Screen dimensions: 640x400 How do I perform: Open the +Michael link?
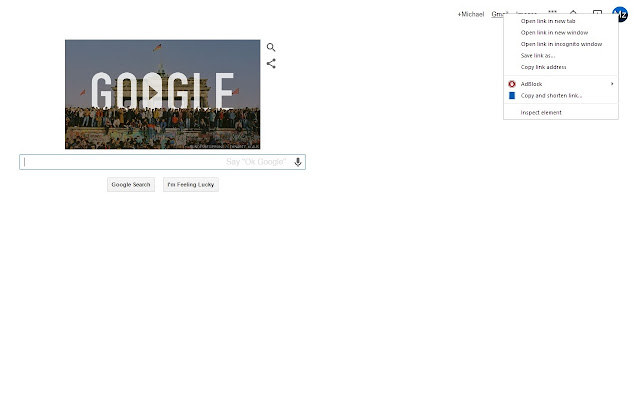[471, 14]
